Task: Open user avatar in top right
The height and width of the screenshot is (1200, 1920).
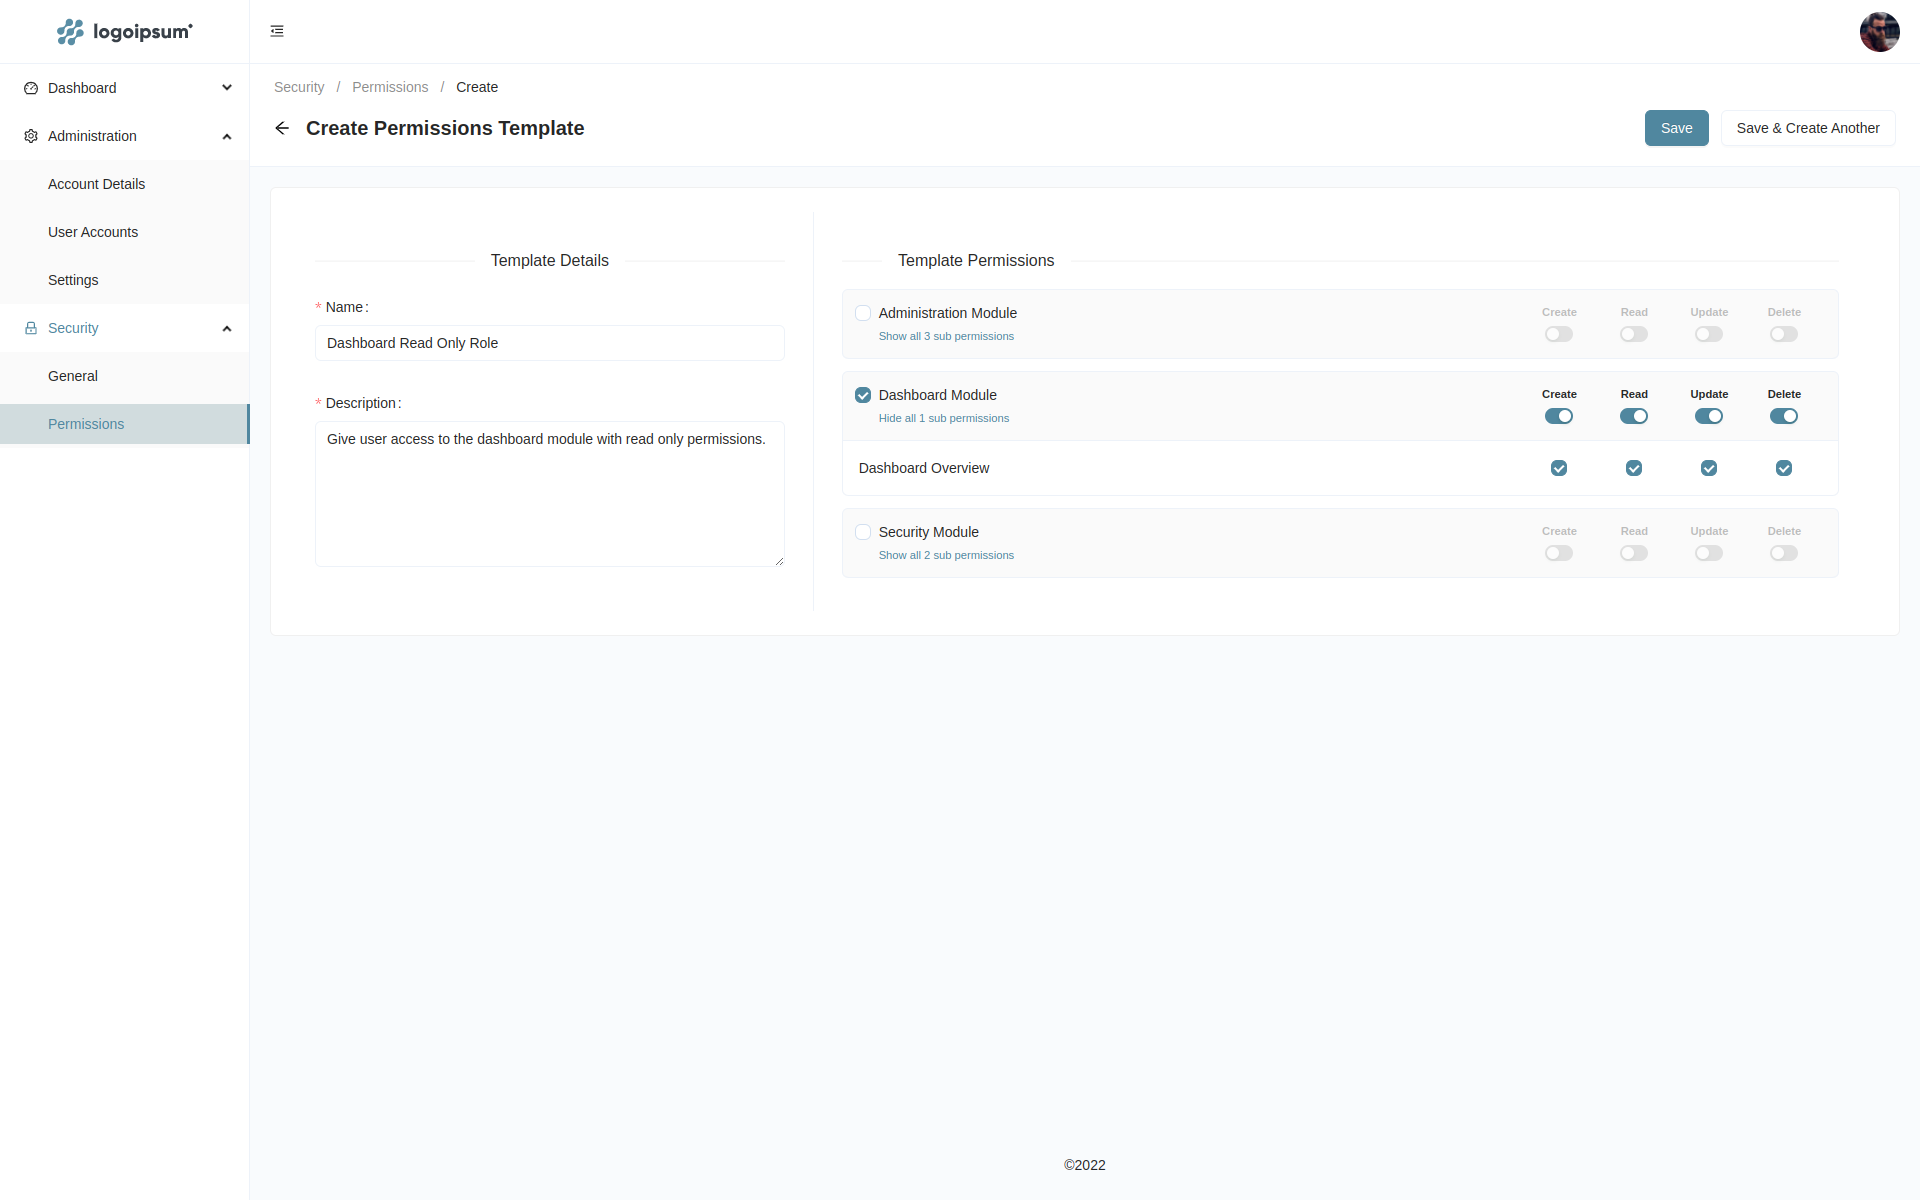Action: (x=1879, y=32)
